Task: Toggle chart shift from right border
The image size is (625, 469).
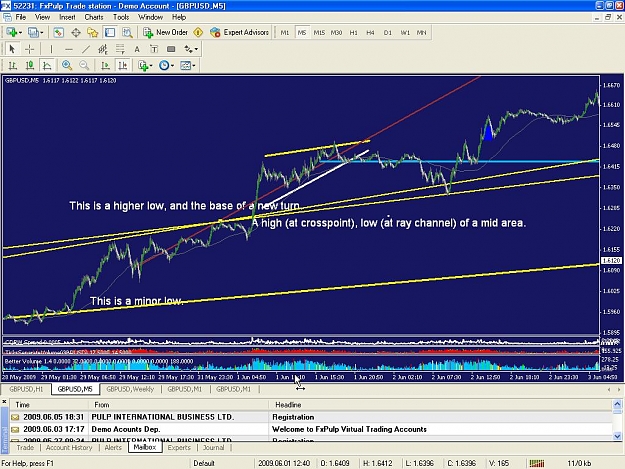Action: 122,65
